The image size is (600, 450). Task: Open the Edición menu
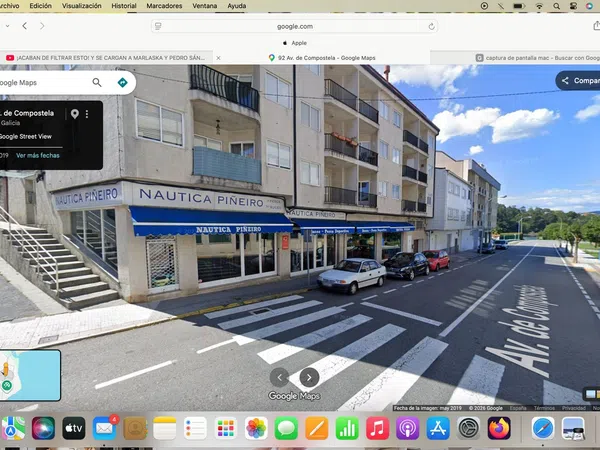[41, 6]
